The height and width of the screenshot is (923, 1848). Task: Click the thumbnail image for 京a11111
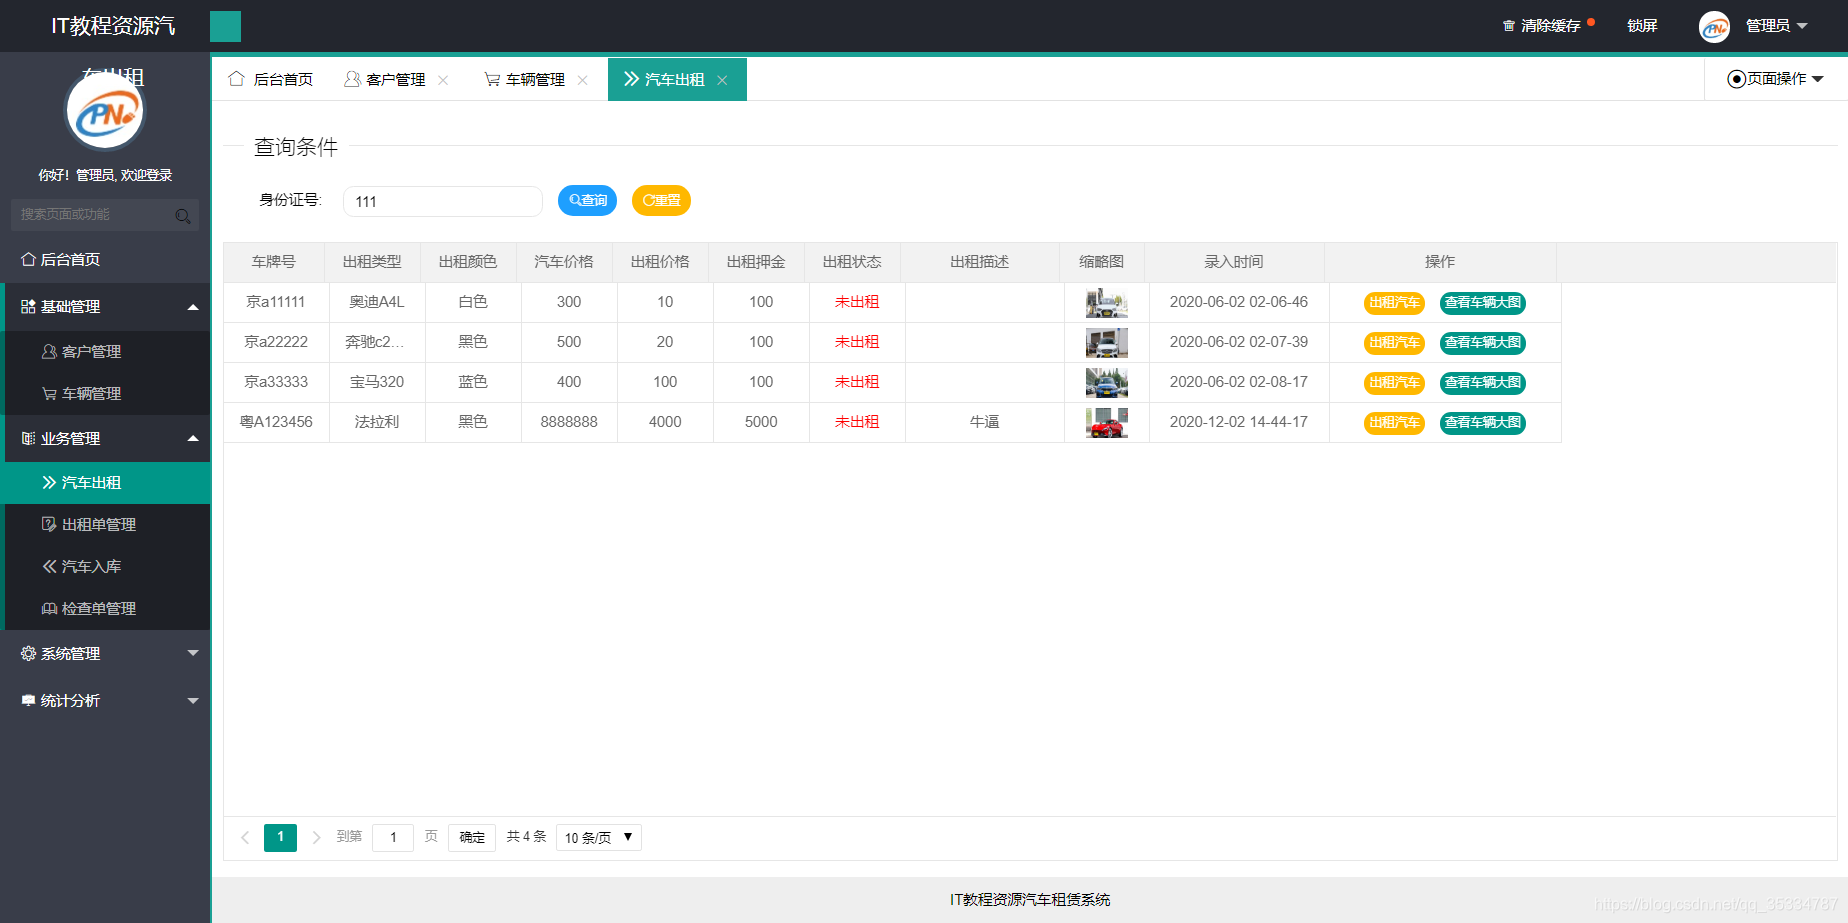tap(1107, 302)
